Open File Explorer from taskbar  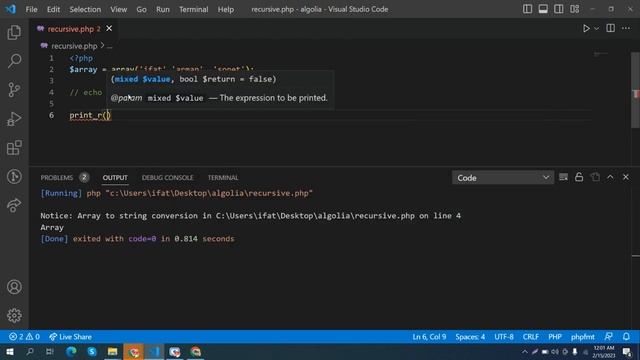coord(113,351)
